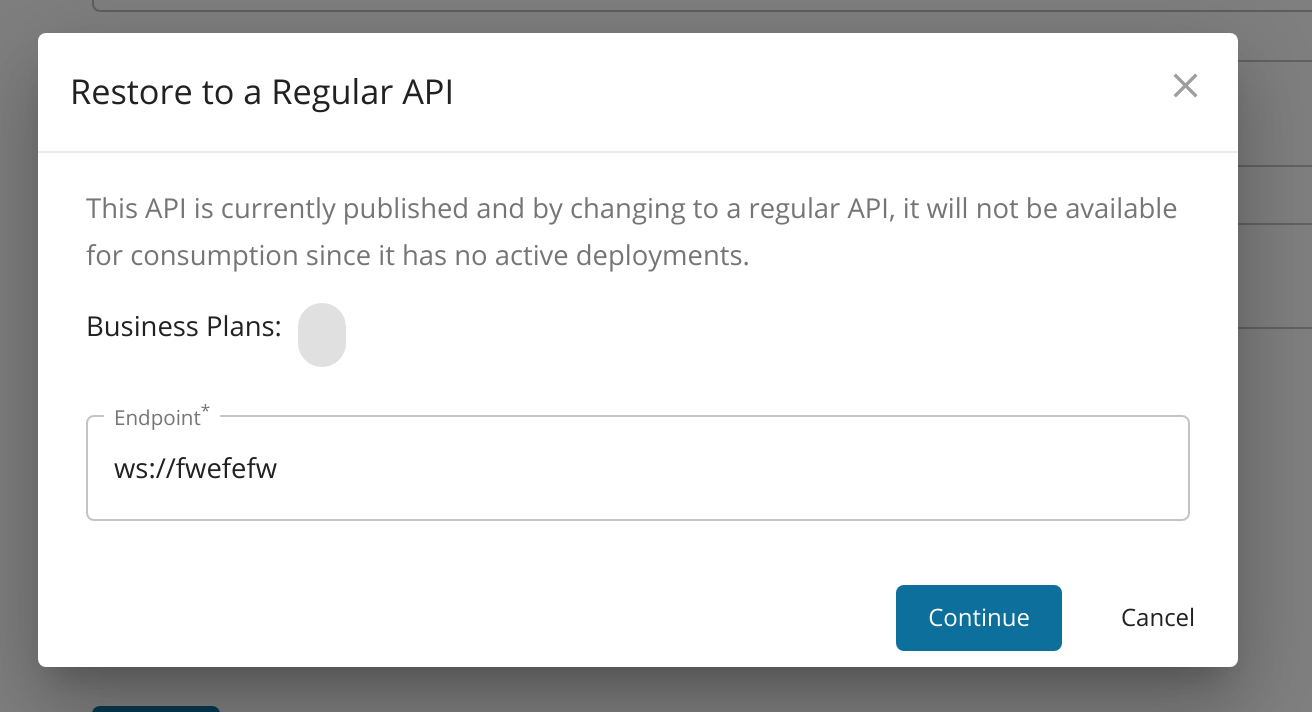Viewport: 1312px width, 712px height.
Task: Click the gray oval beside Business Plans
Action: (321, 335)
